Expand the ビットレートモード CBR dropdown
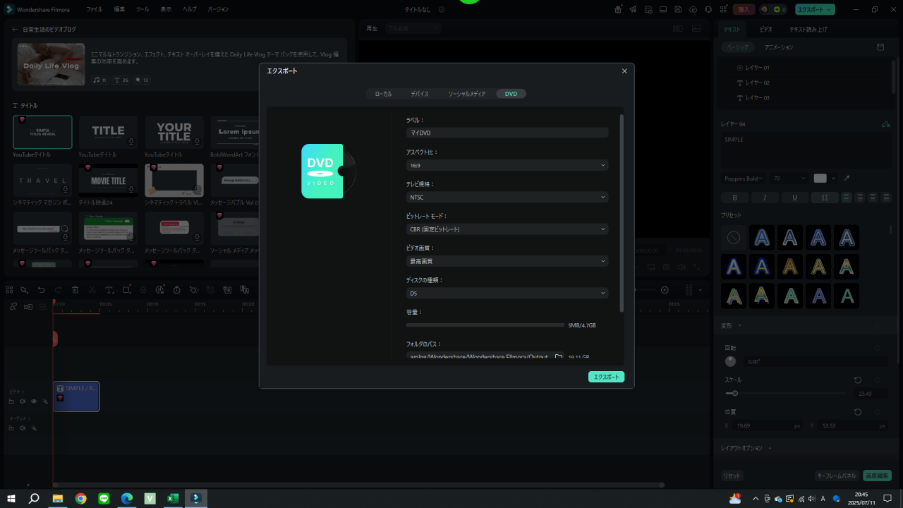The image size is (903, 508). click(507, 229)
